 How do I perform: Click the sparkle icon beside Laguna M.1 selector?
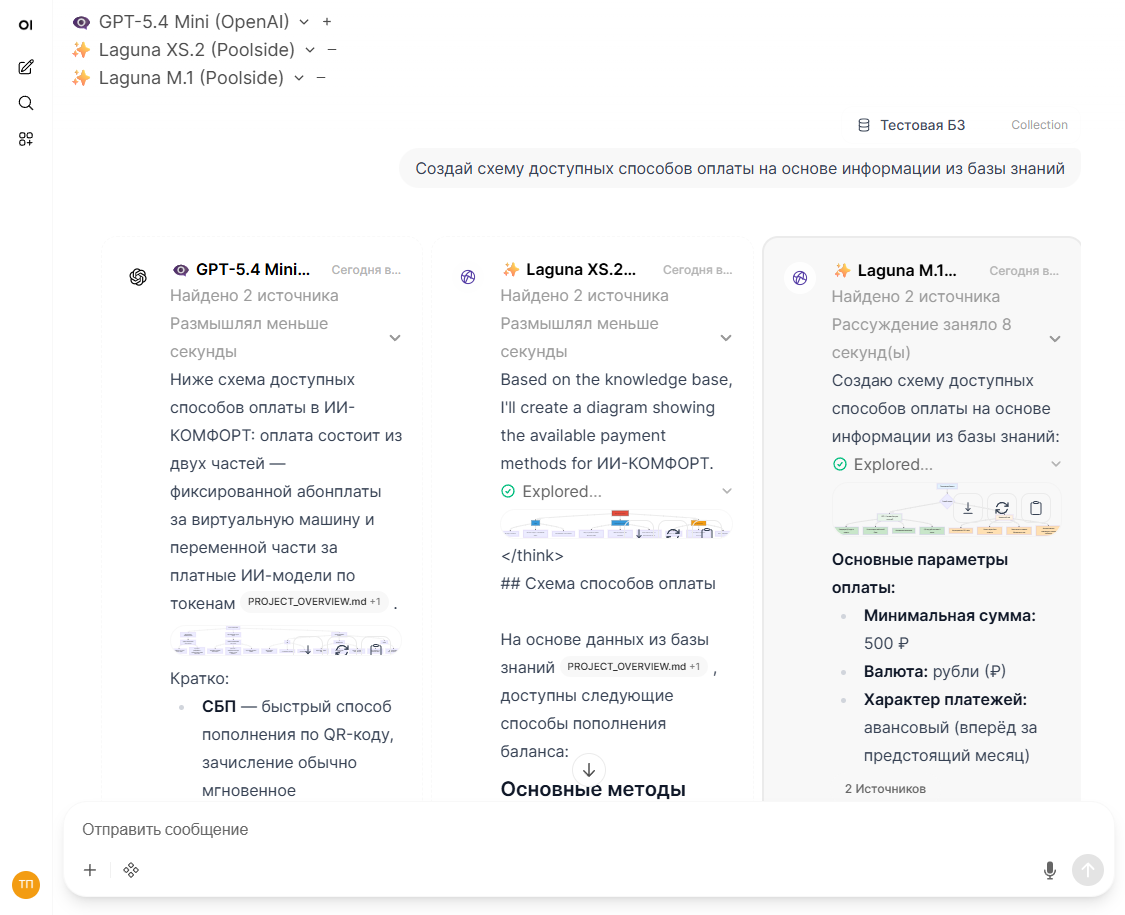(x=81, y=78)
